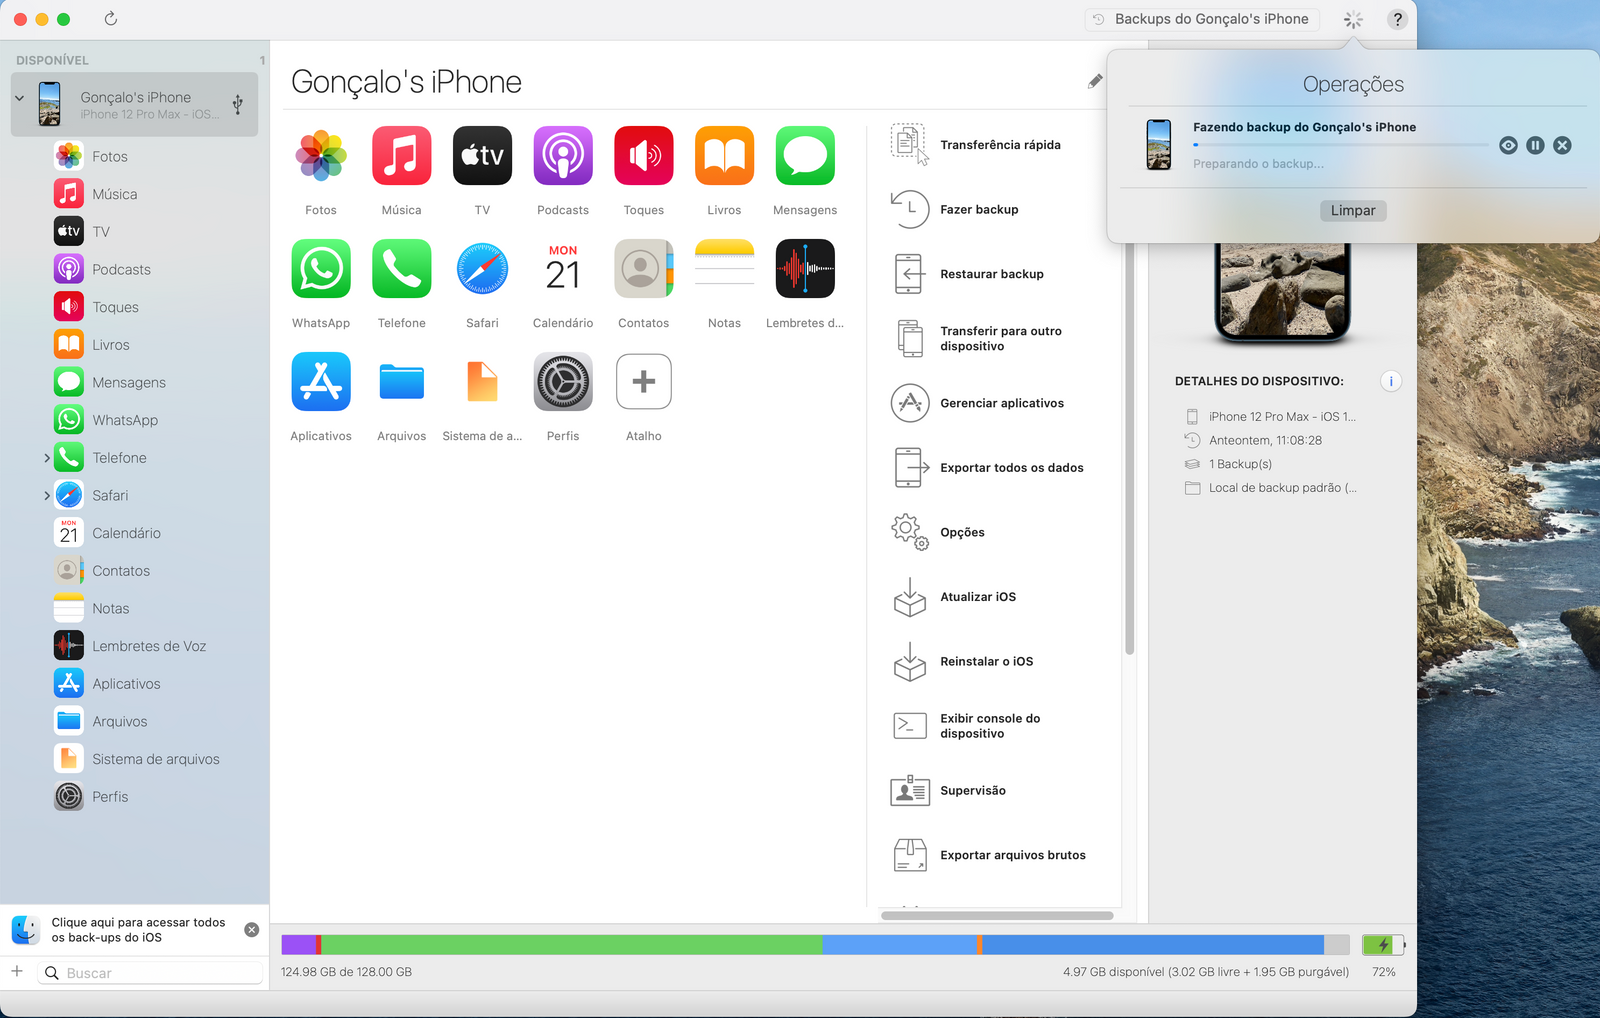The width and height of the screenshot is (1600, 1018).
Task: Choose Fazer backup from the actions list
Action: 978,210
